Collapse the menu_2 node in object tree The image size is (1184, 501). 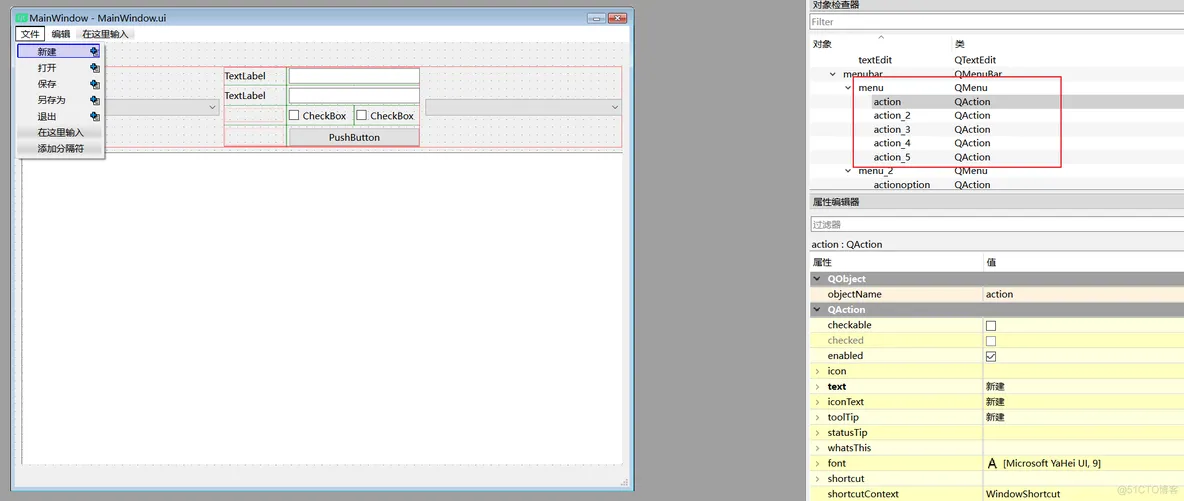848,171
